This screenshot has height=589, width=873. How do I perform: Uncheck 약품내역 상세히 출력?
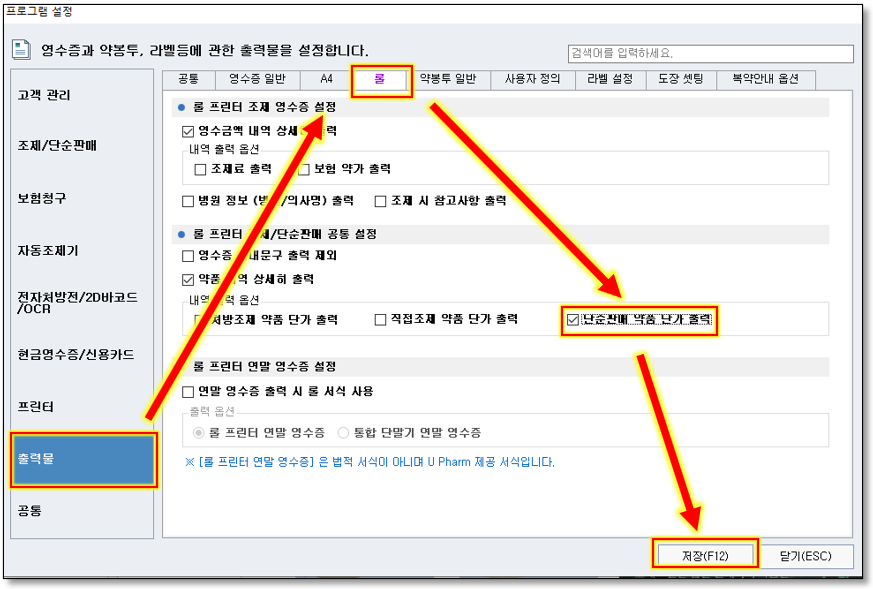pos(188,280)
